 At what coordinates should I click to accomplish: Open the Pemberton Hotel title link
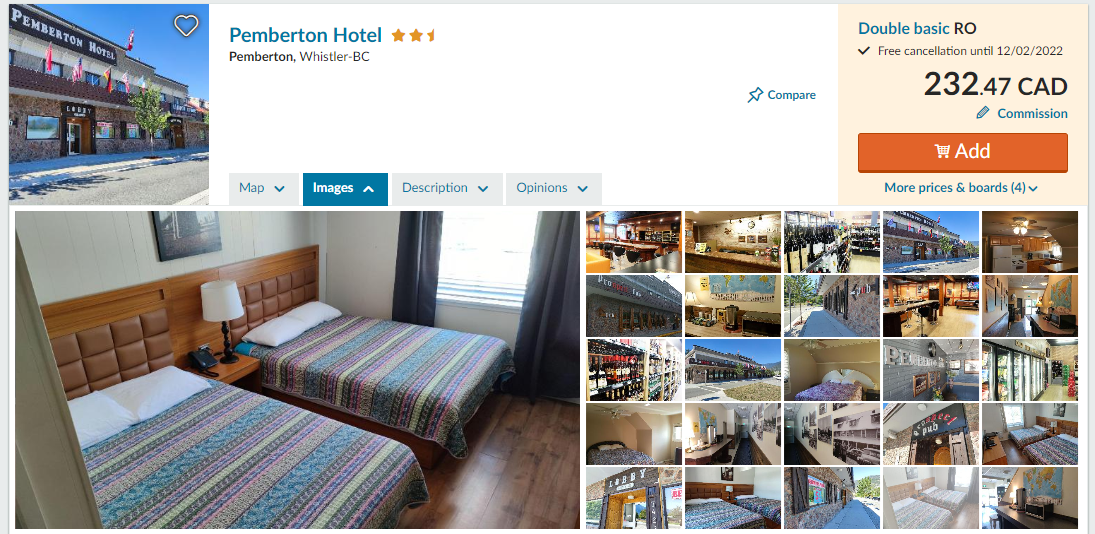(x=305, y=35)
